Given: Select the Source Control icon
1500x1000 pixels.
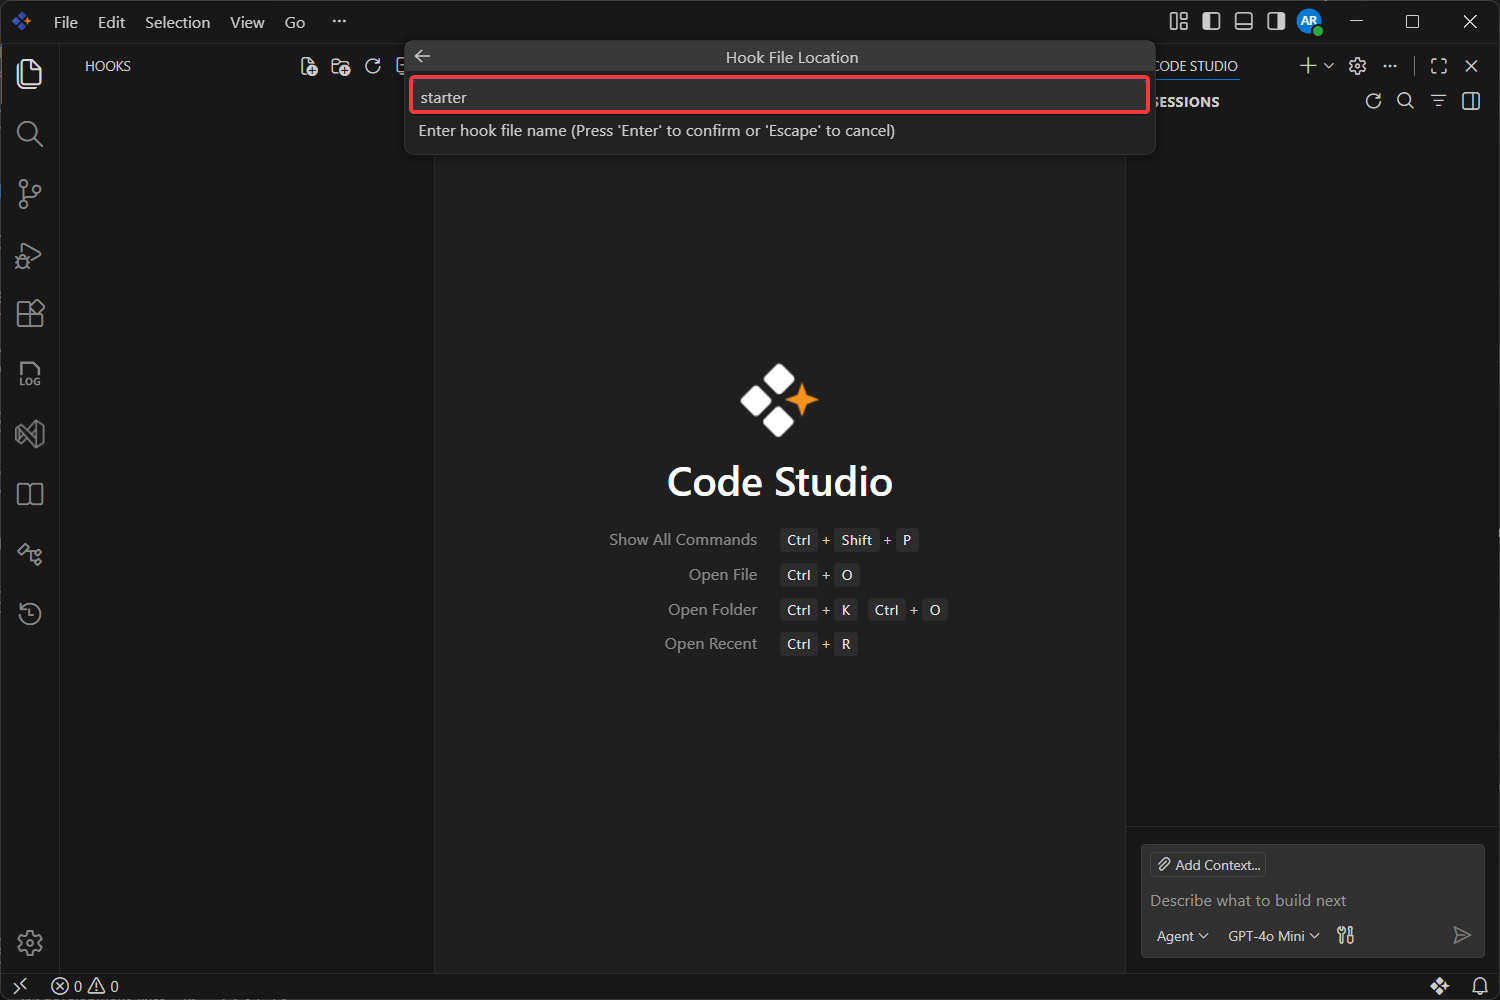Looking at the screenshot, I should click(x=30, y=194).
